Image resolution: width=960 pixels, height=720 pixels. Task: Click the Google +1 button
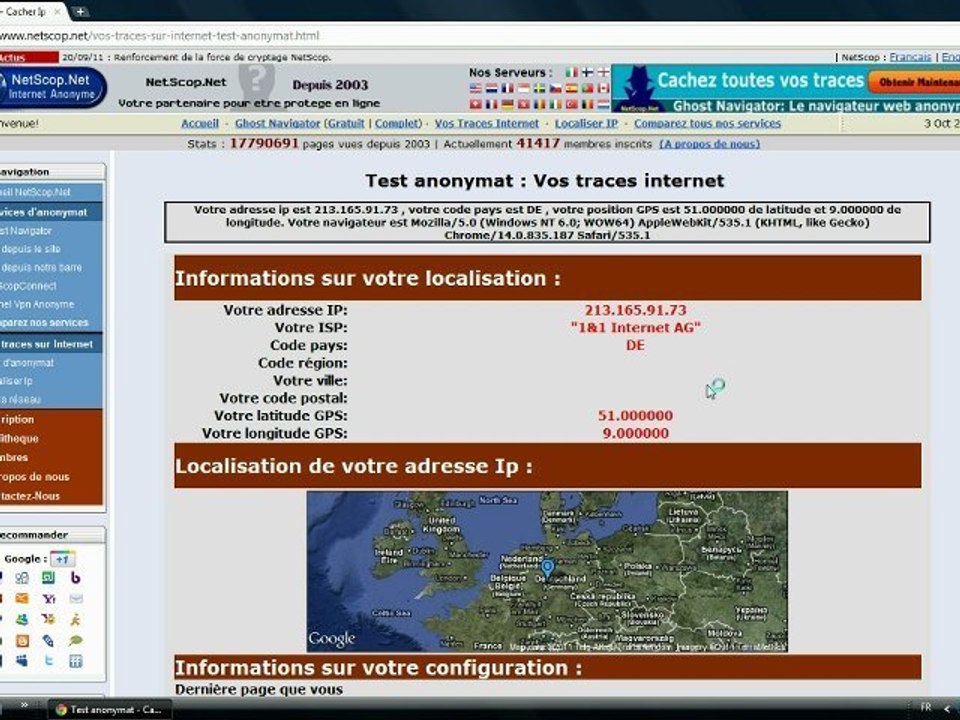[62, 559]
